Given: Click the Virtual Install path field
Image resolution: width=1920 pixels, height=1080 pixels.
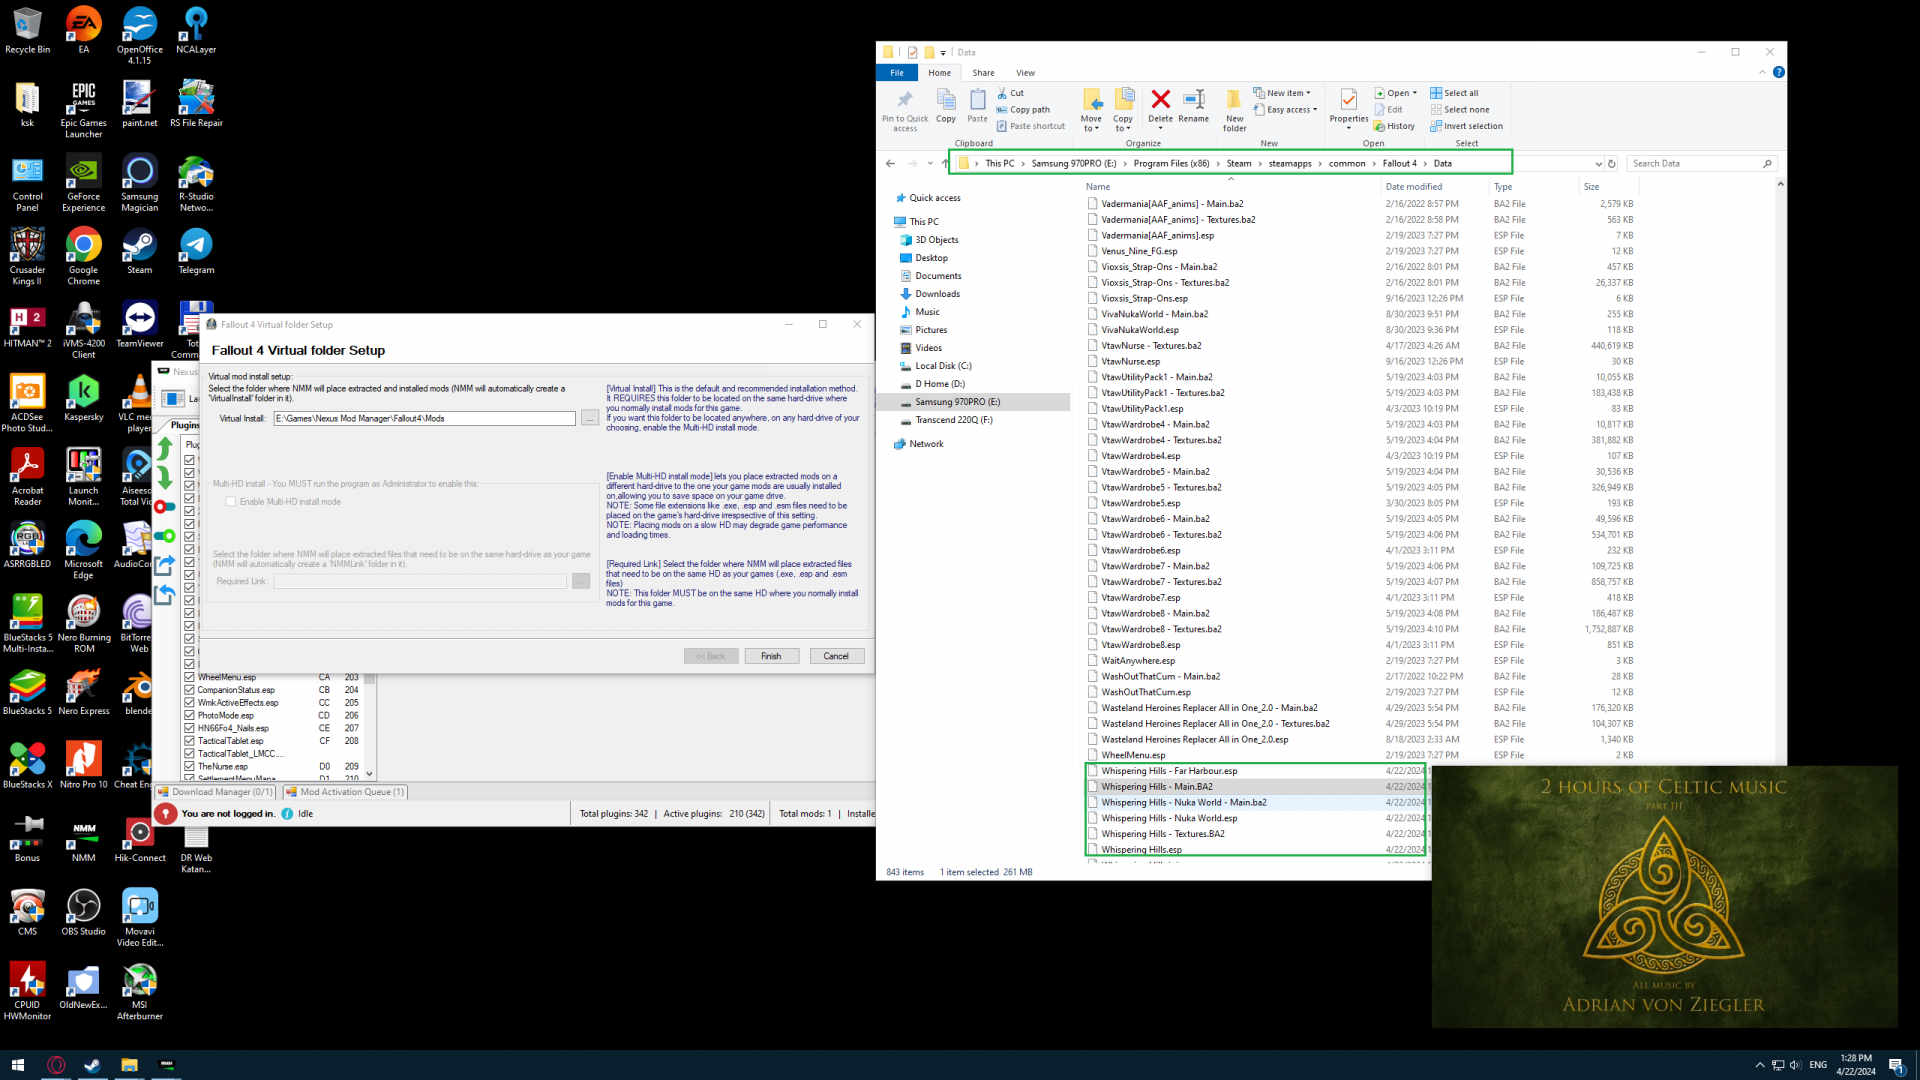Looking at the screenshot, I should tap(424, 418).
